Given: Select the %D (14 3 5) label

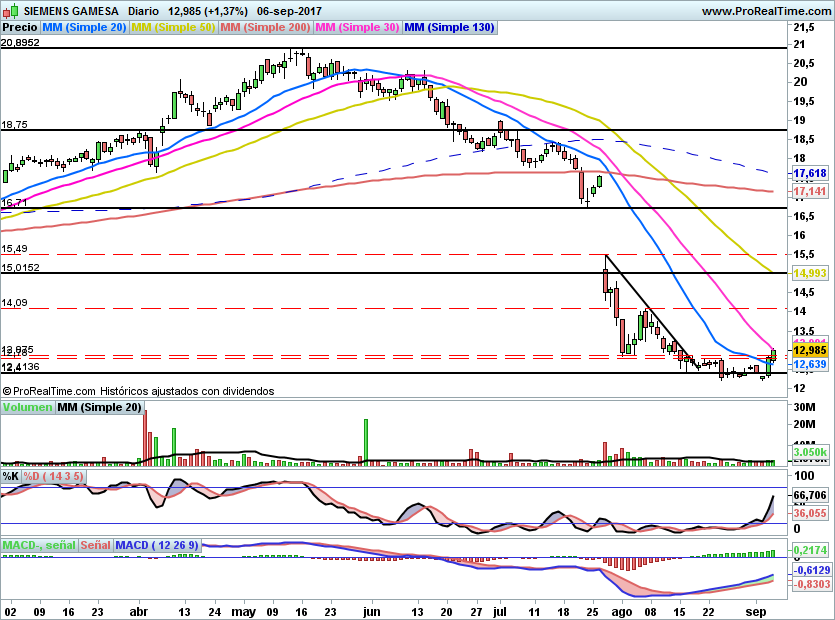Looking at the screenshot, I should click(53, 476).
